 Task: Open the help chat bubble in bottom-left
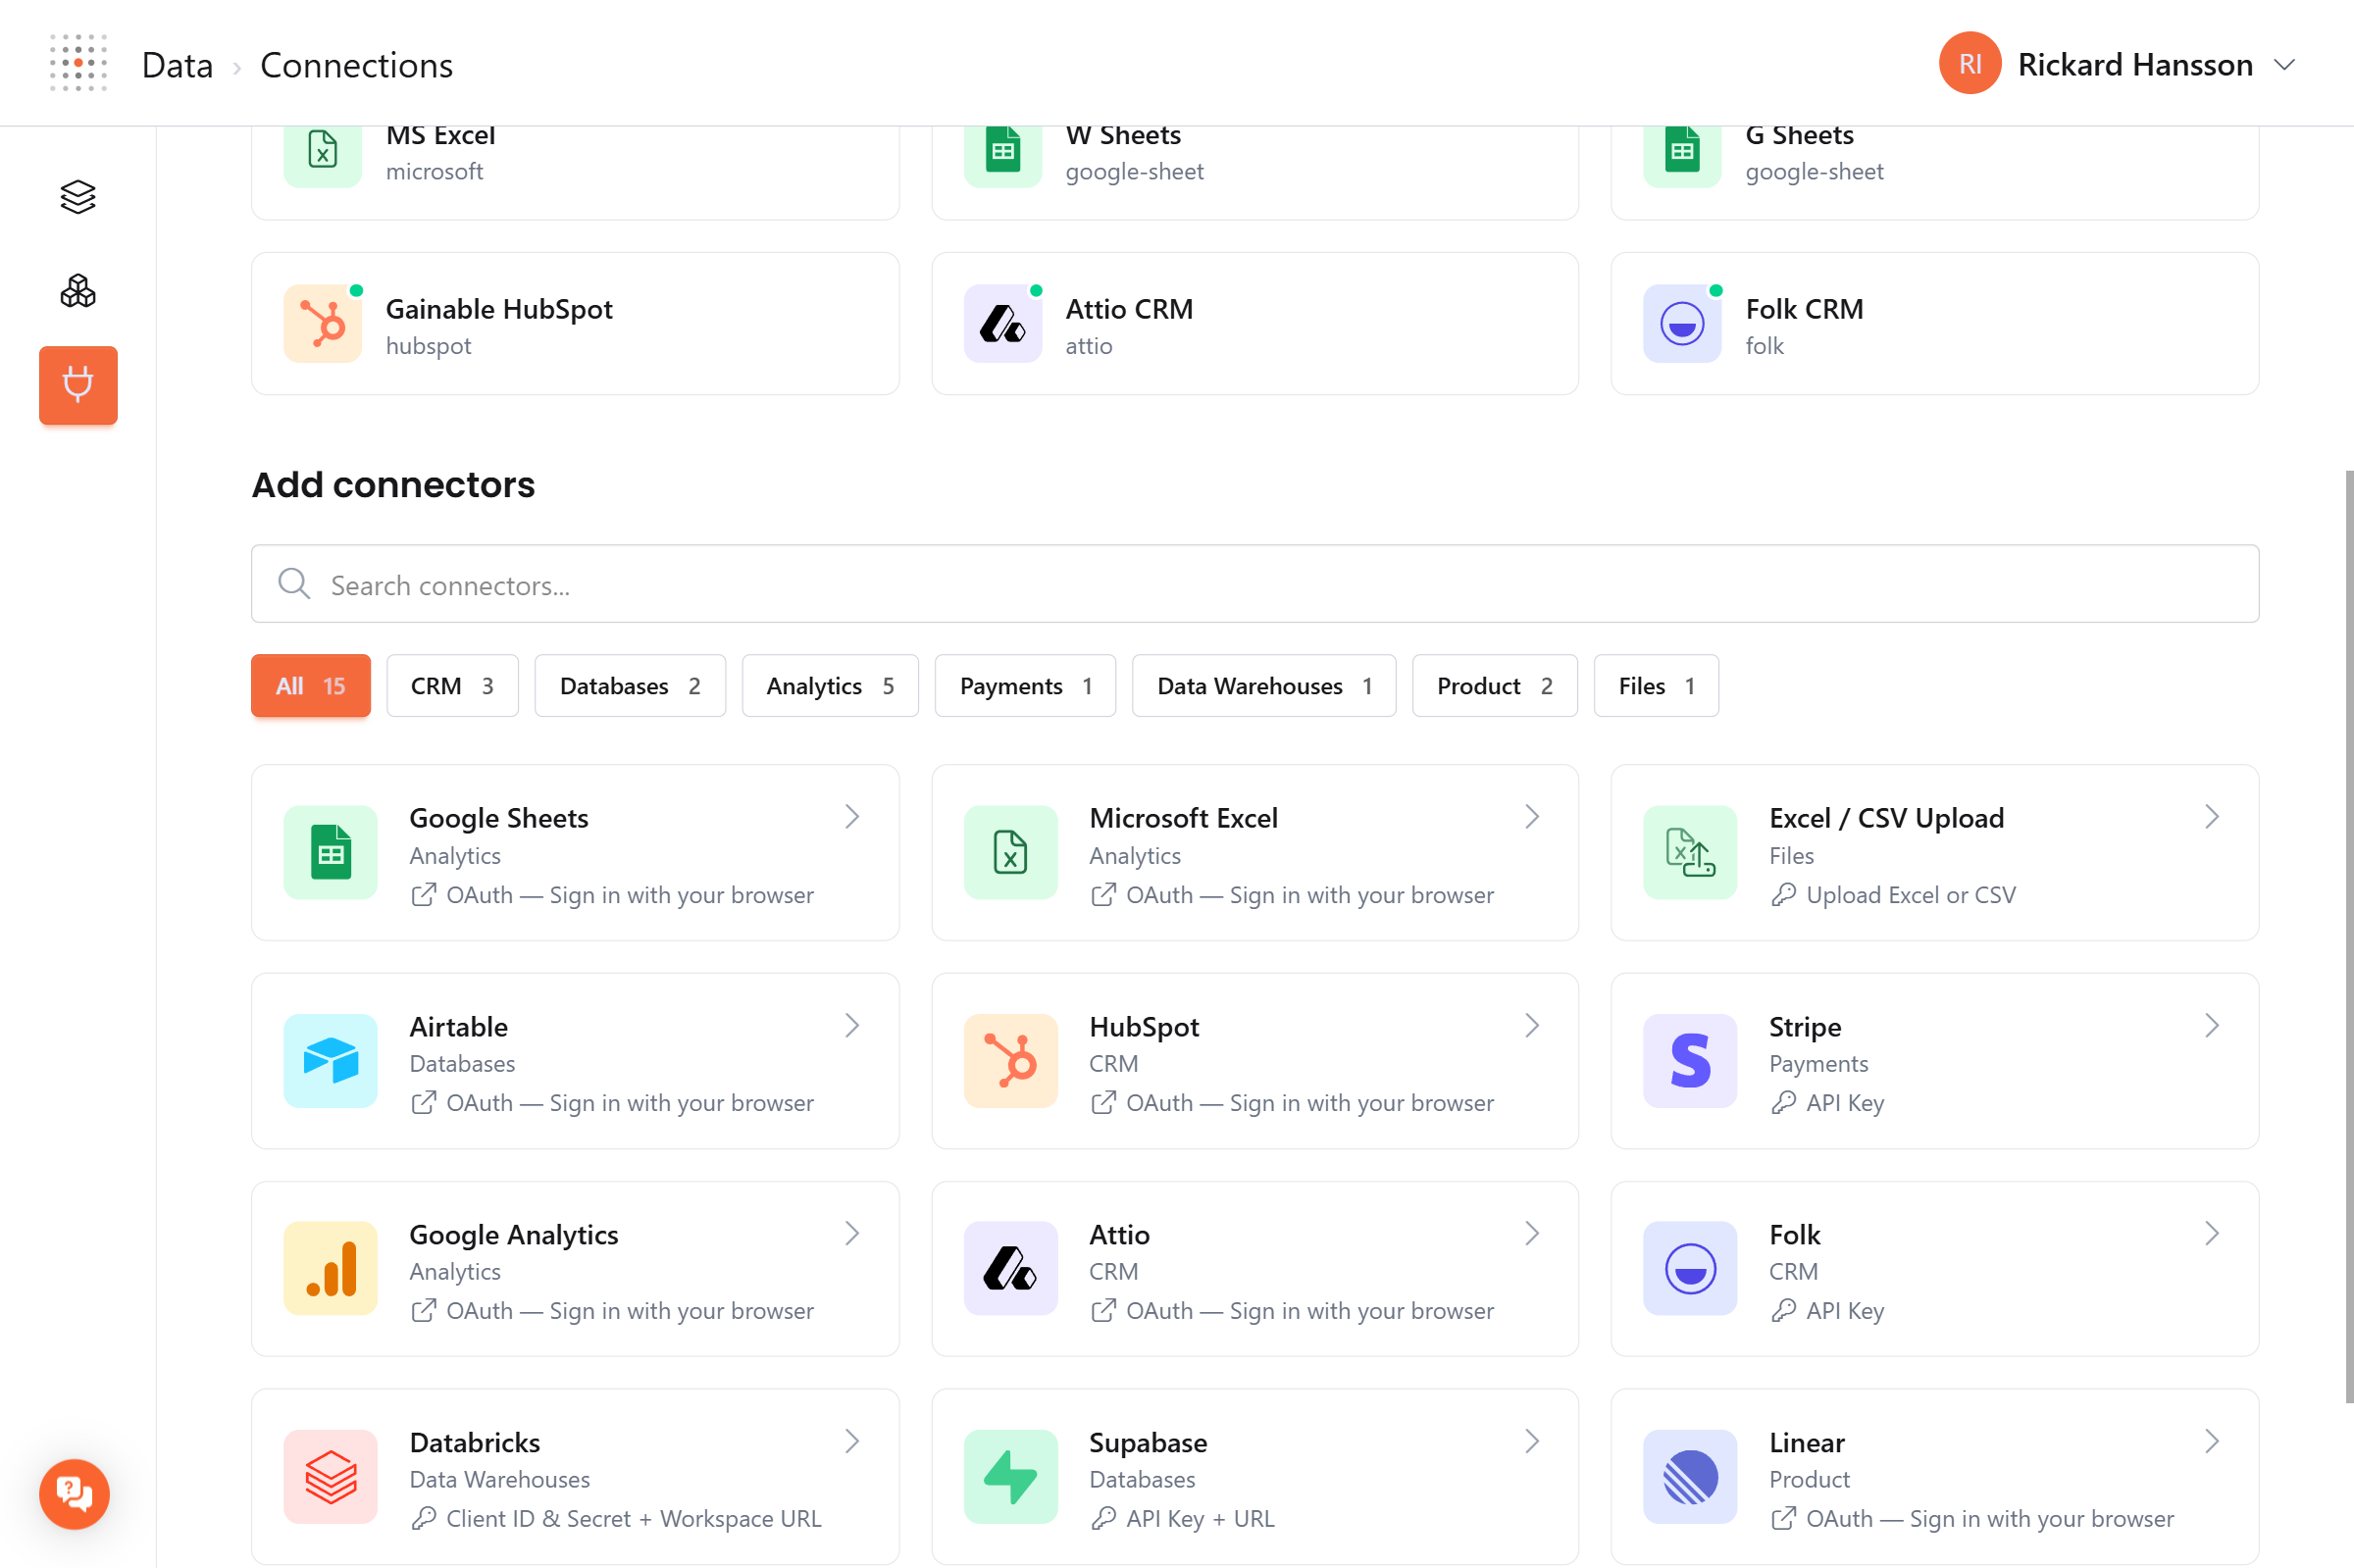click(73, 1494)
